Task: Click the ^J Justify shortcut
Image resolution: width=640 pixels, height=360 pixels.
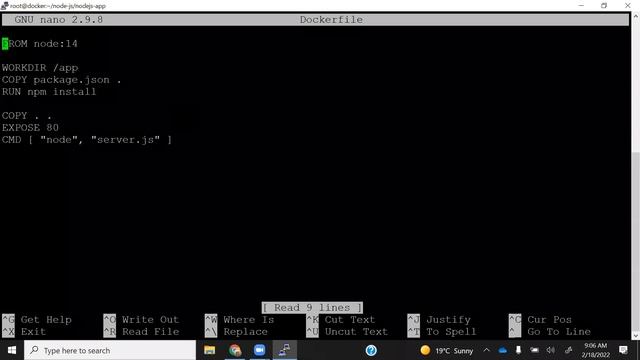Action: [439, 320]
